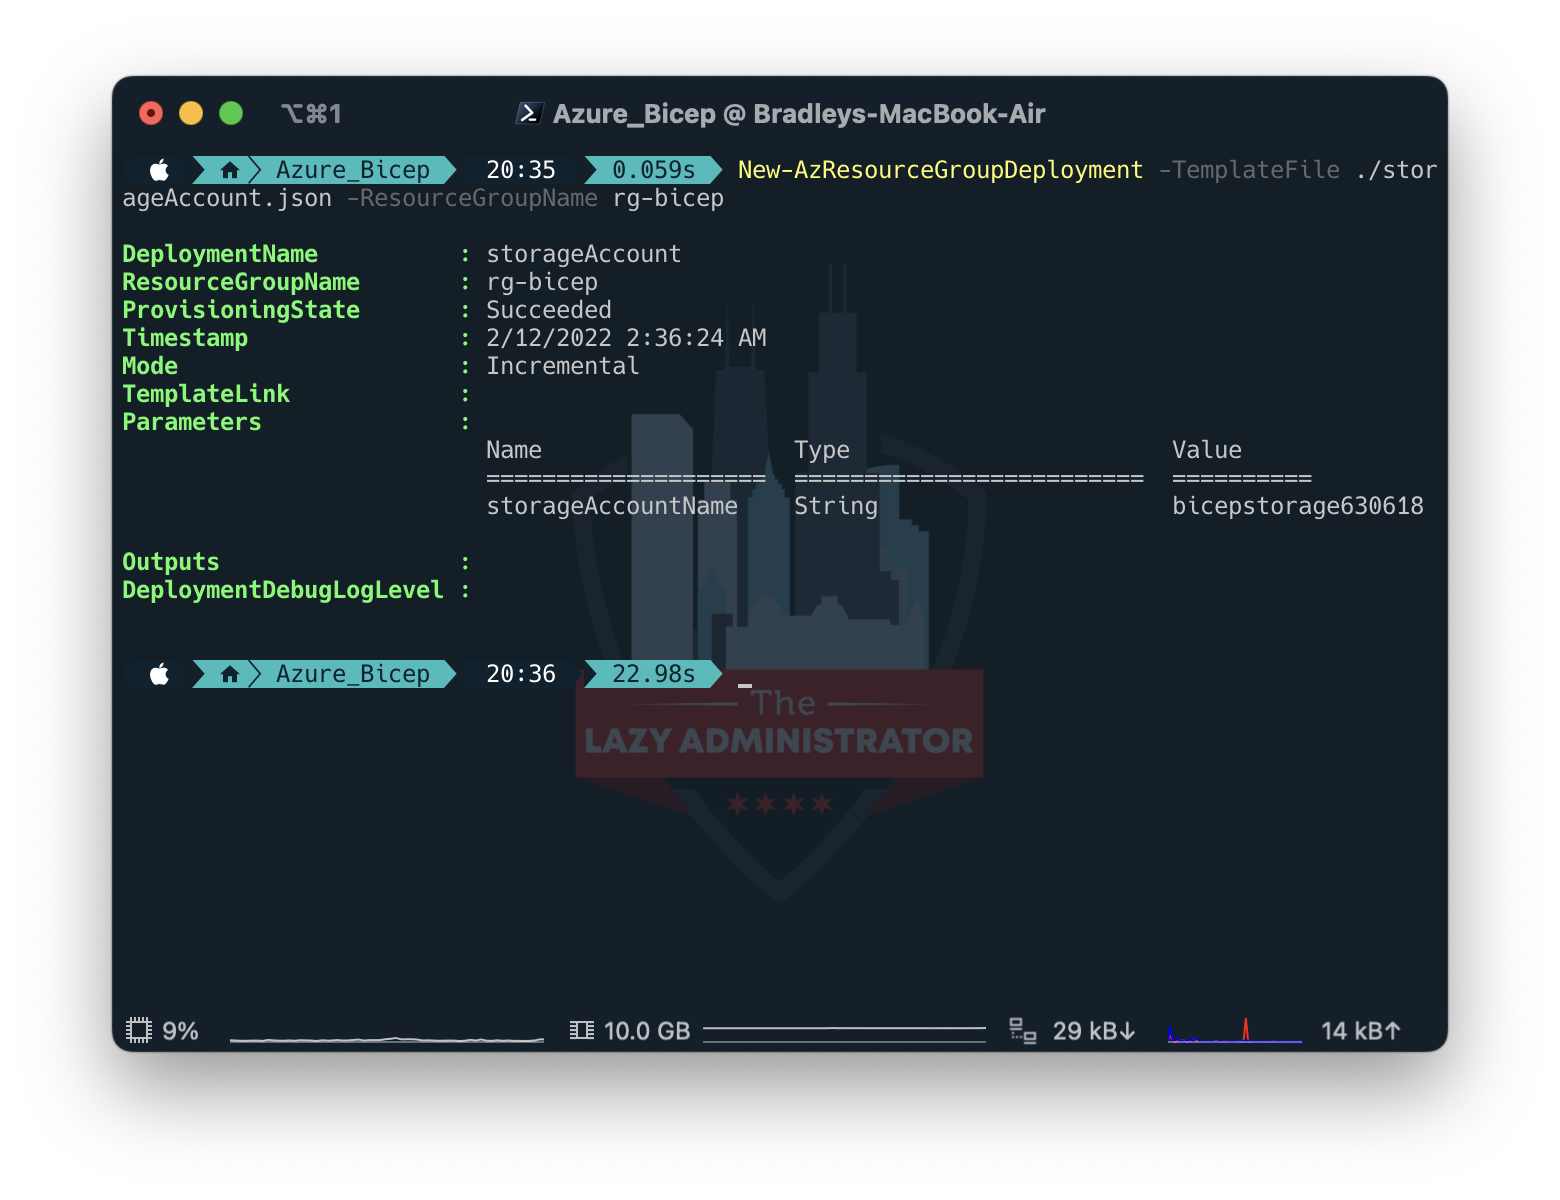1560x1200 pixels.
Task: Click the memory icon beside 10.0 GB
Action: click(x=582, y=1030)
